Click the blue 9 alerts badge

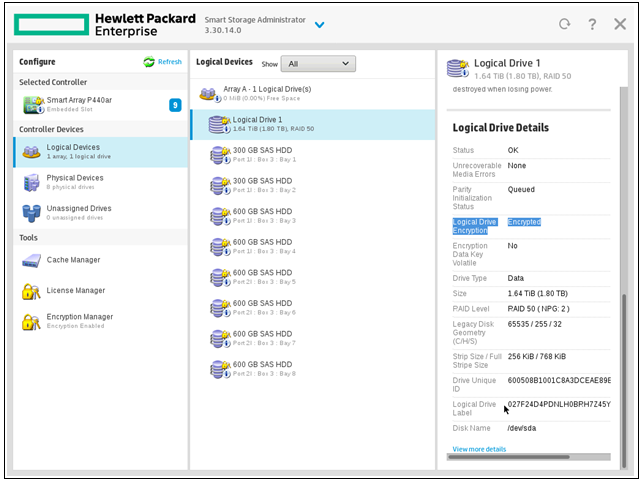[x=175, y=105]
